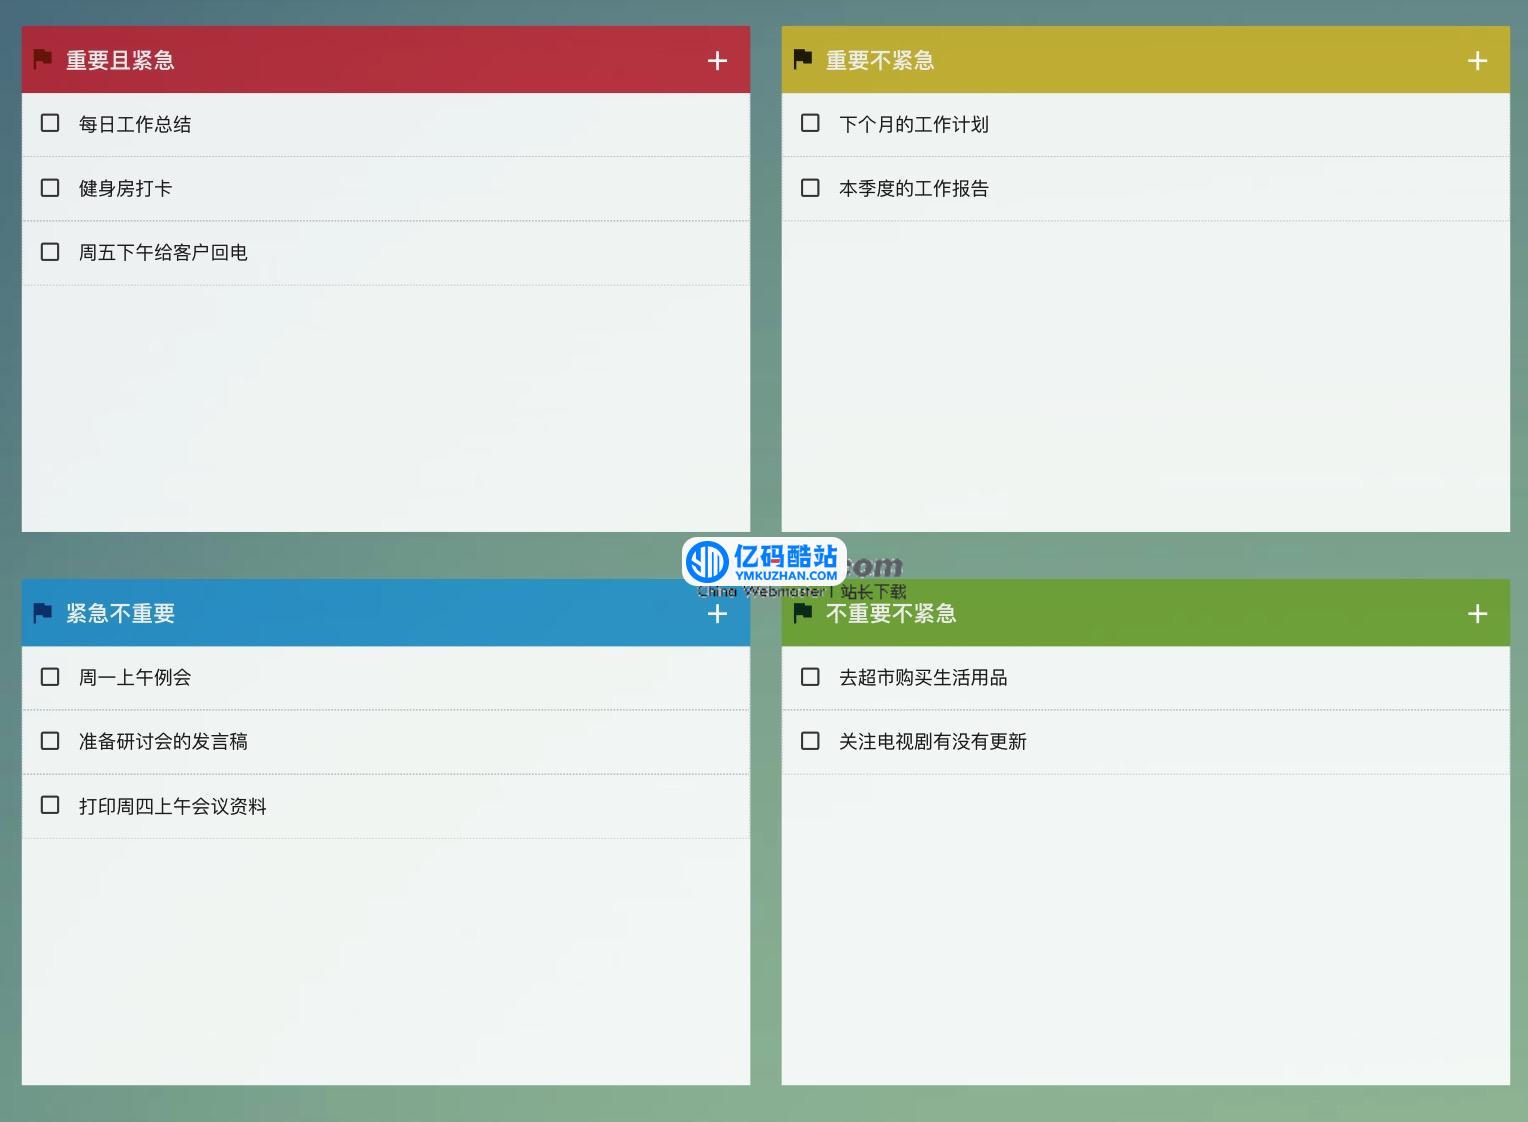Viewport: 1528px width, 1122px height.
Task: Check the 下个月的工作计划 box
Action: [810, 123]
